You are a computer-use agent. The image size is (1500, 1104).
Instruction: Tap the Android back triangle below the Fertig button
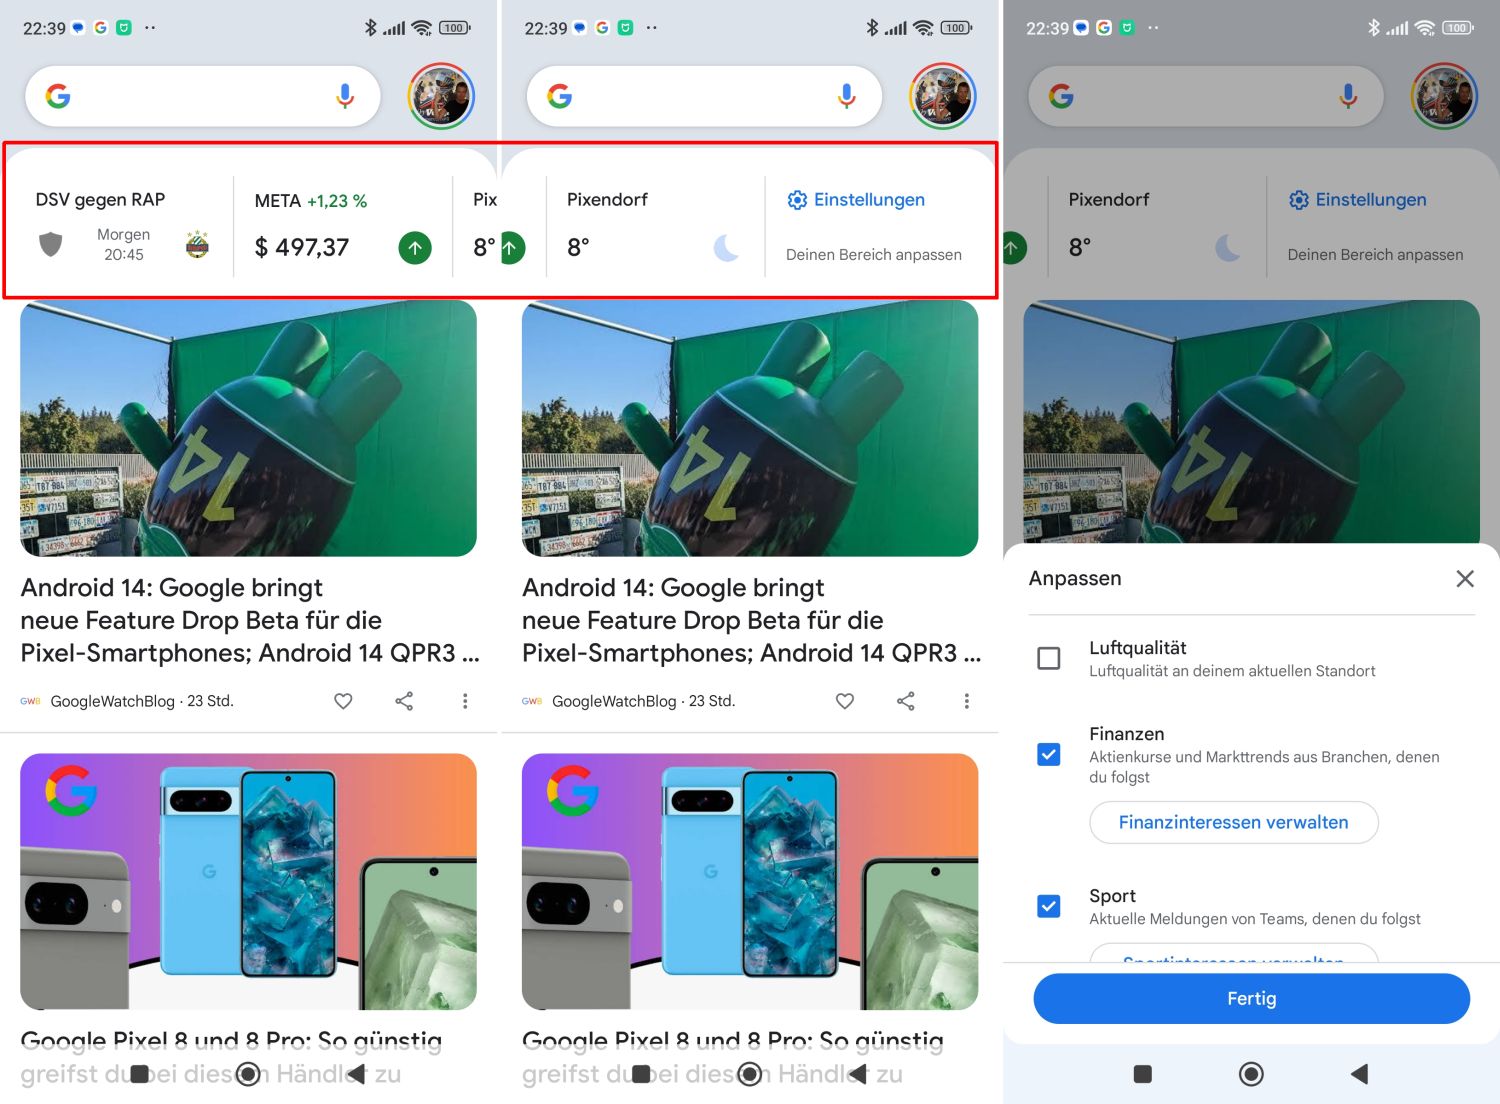point(1359,1074)
